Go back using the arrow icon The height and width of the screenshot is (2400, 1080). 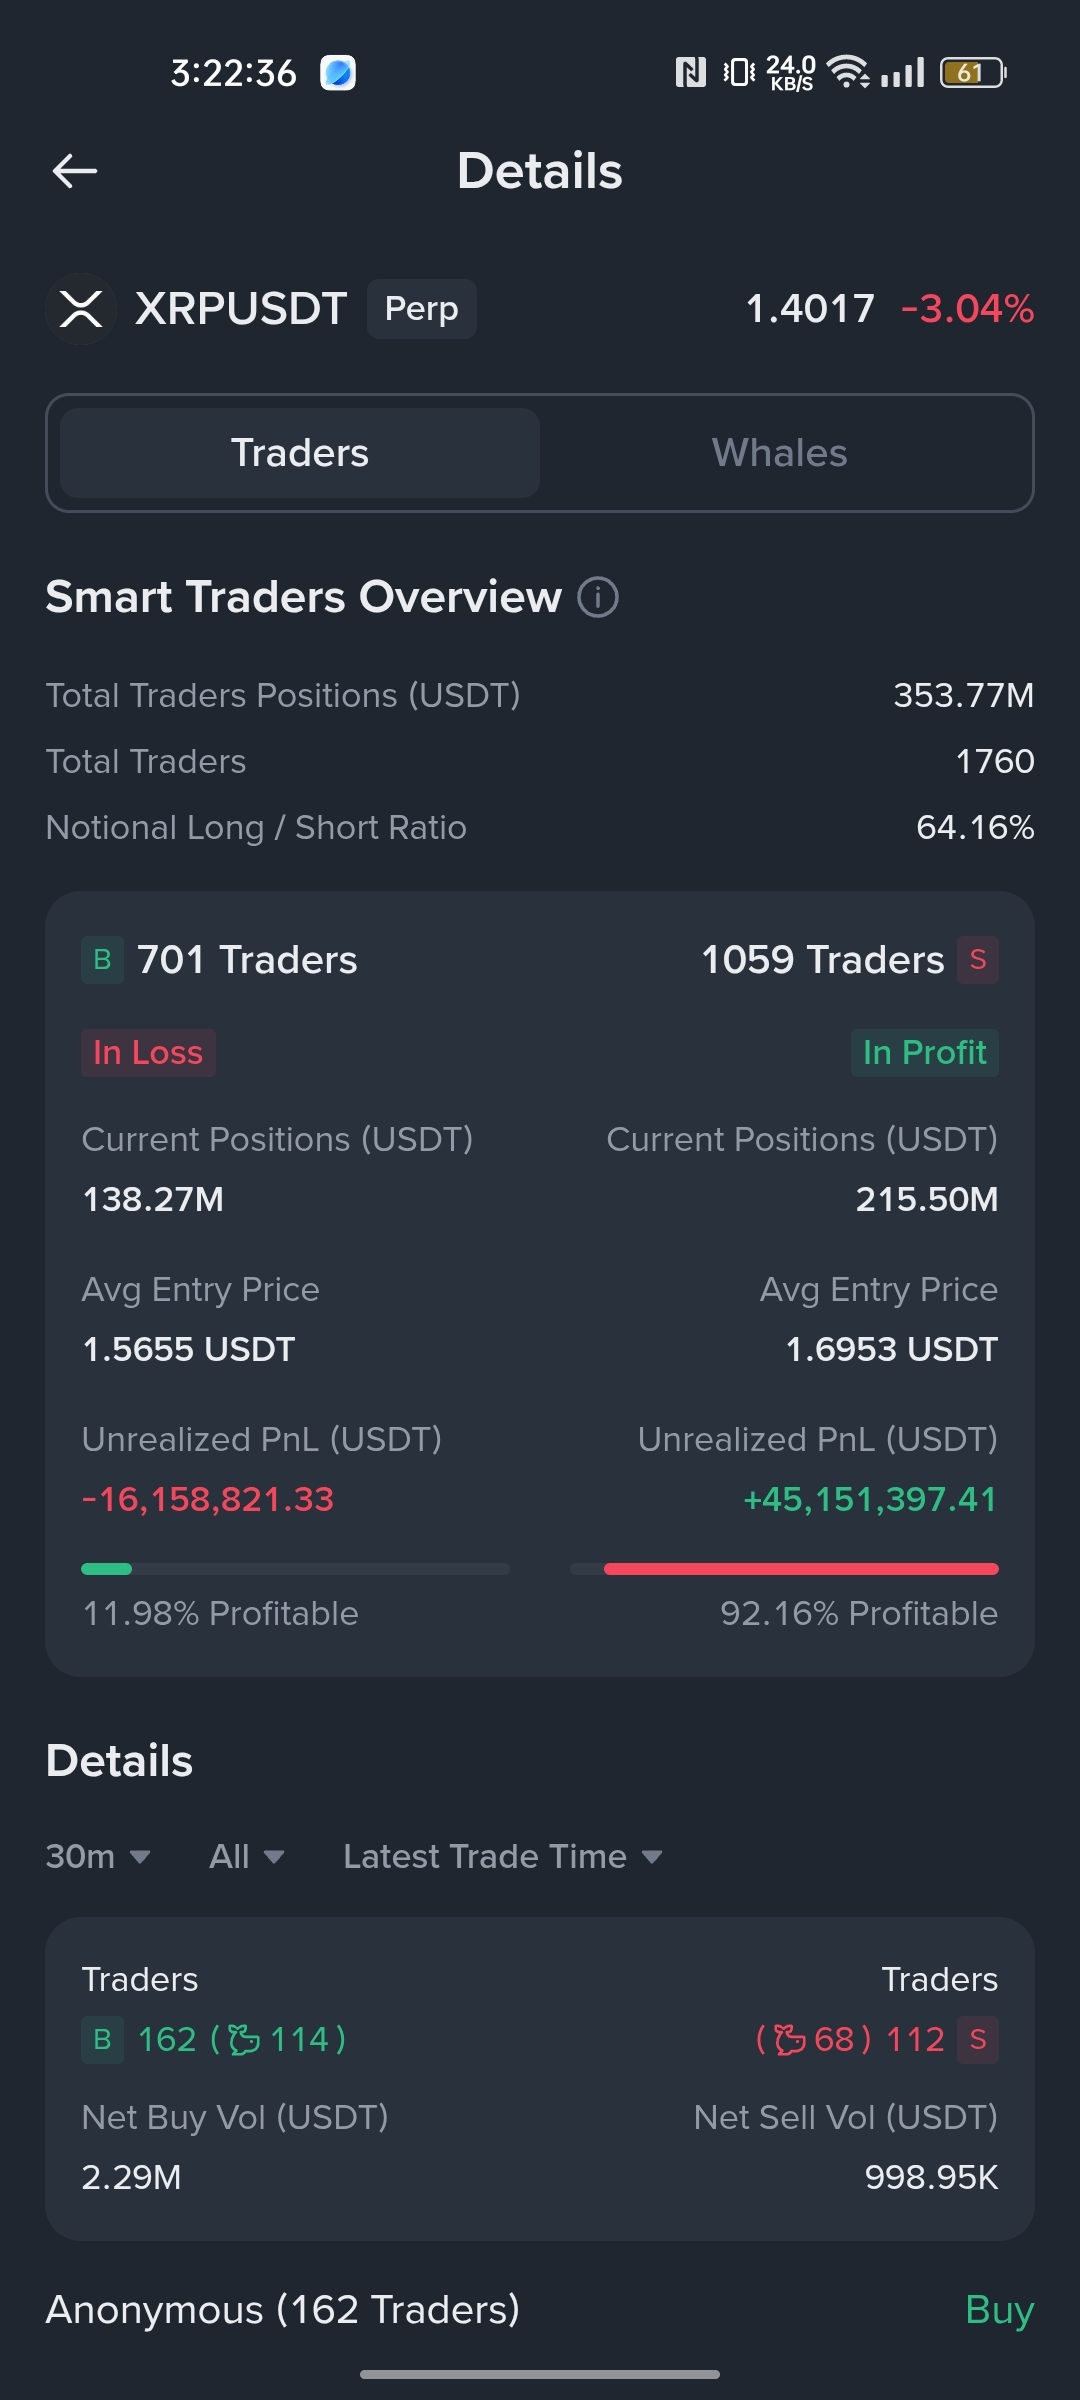(75, 171)
